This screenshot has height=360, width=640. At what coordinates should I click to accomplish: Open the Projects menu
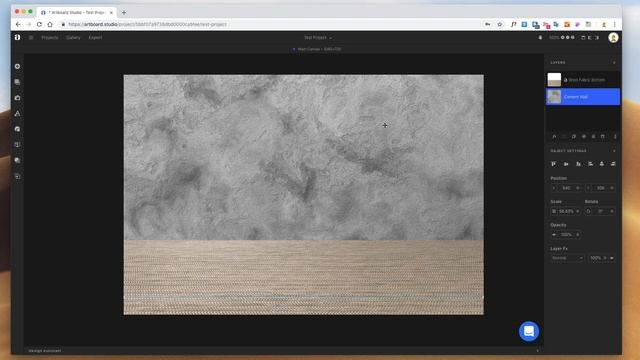pyautogui.click(x=50, y=38)
